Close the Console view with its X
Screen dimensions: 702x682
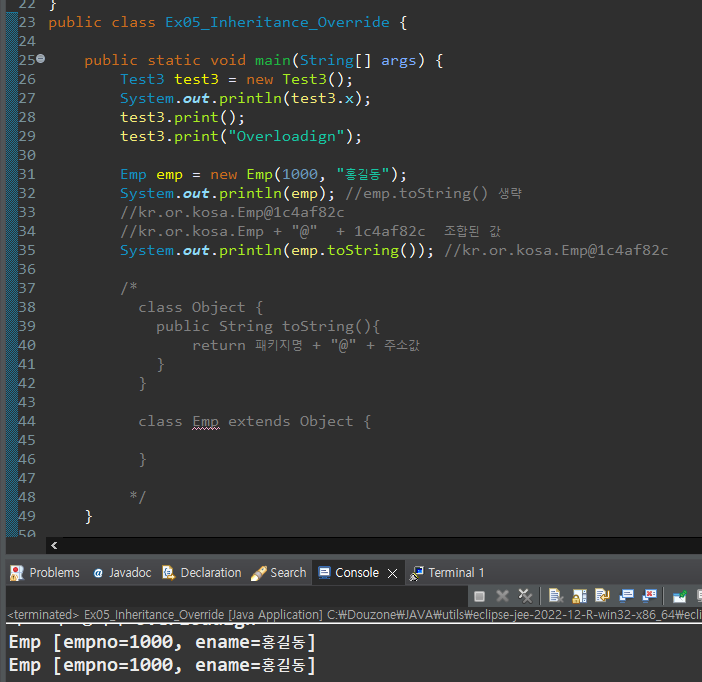pos(392,573)
